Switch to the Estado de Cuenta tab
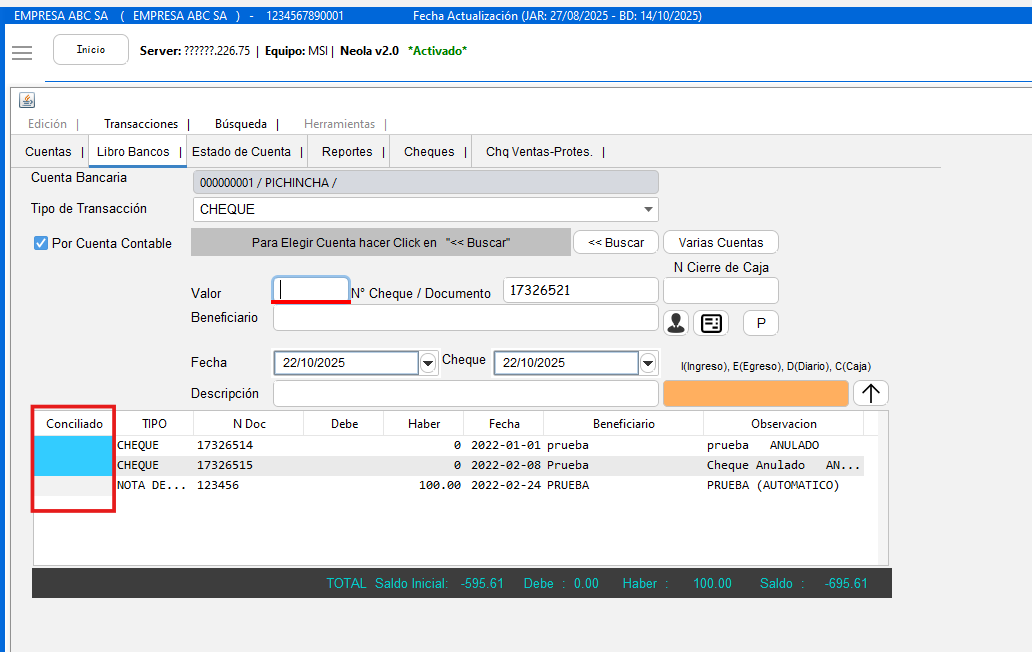 pos(241,152)
